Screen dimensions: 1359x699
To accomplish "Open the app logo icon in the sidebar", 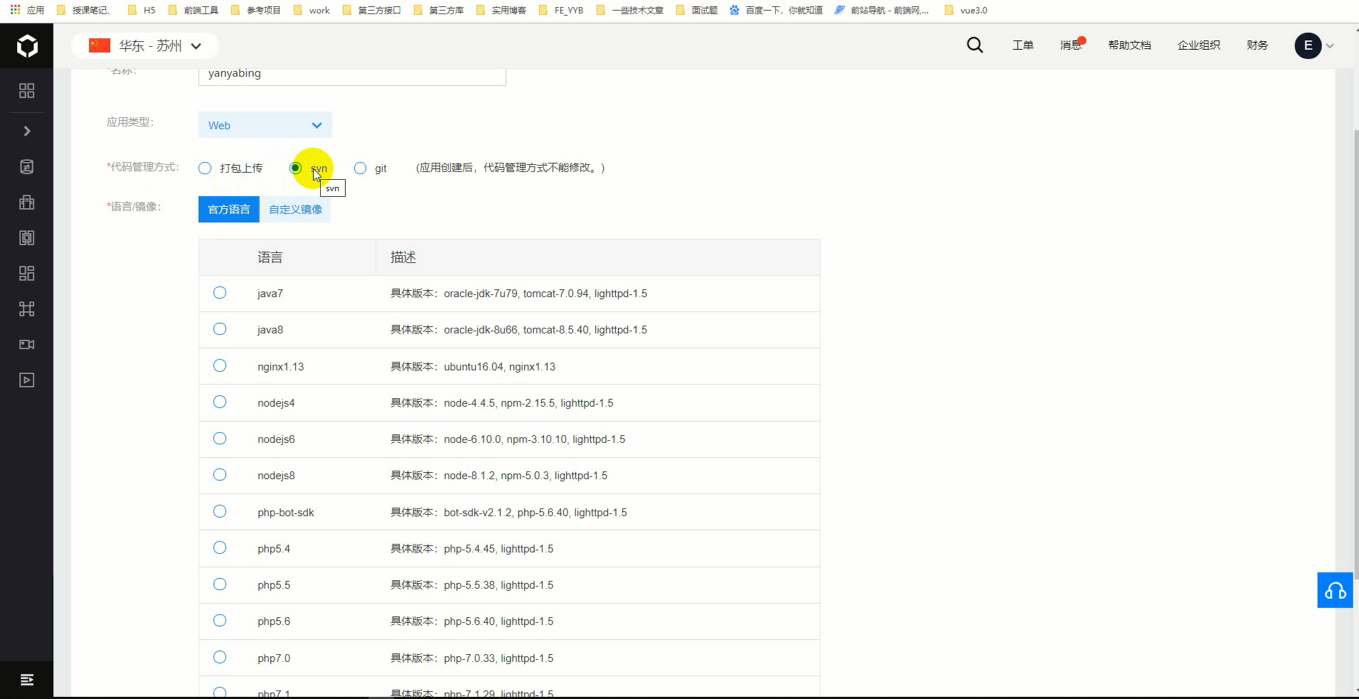I will coord(27,44).
